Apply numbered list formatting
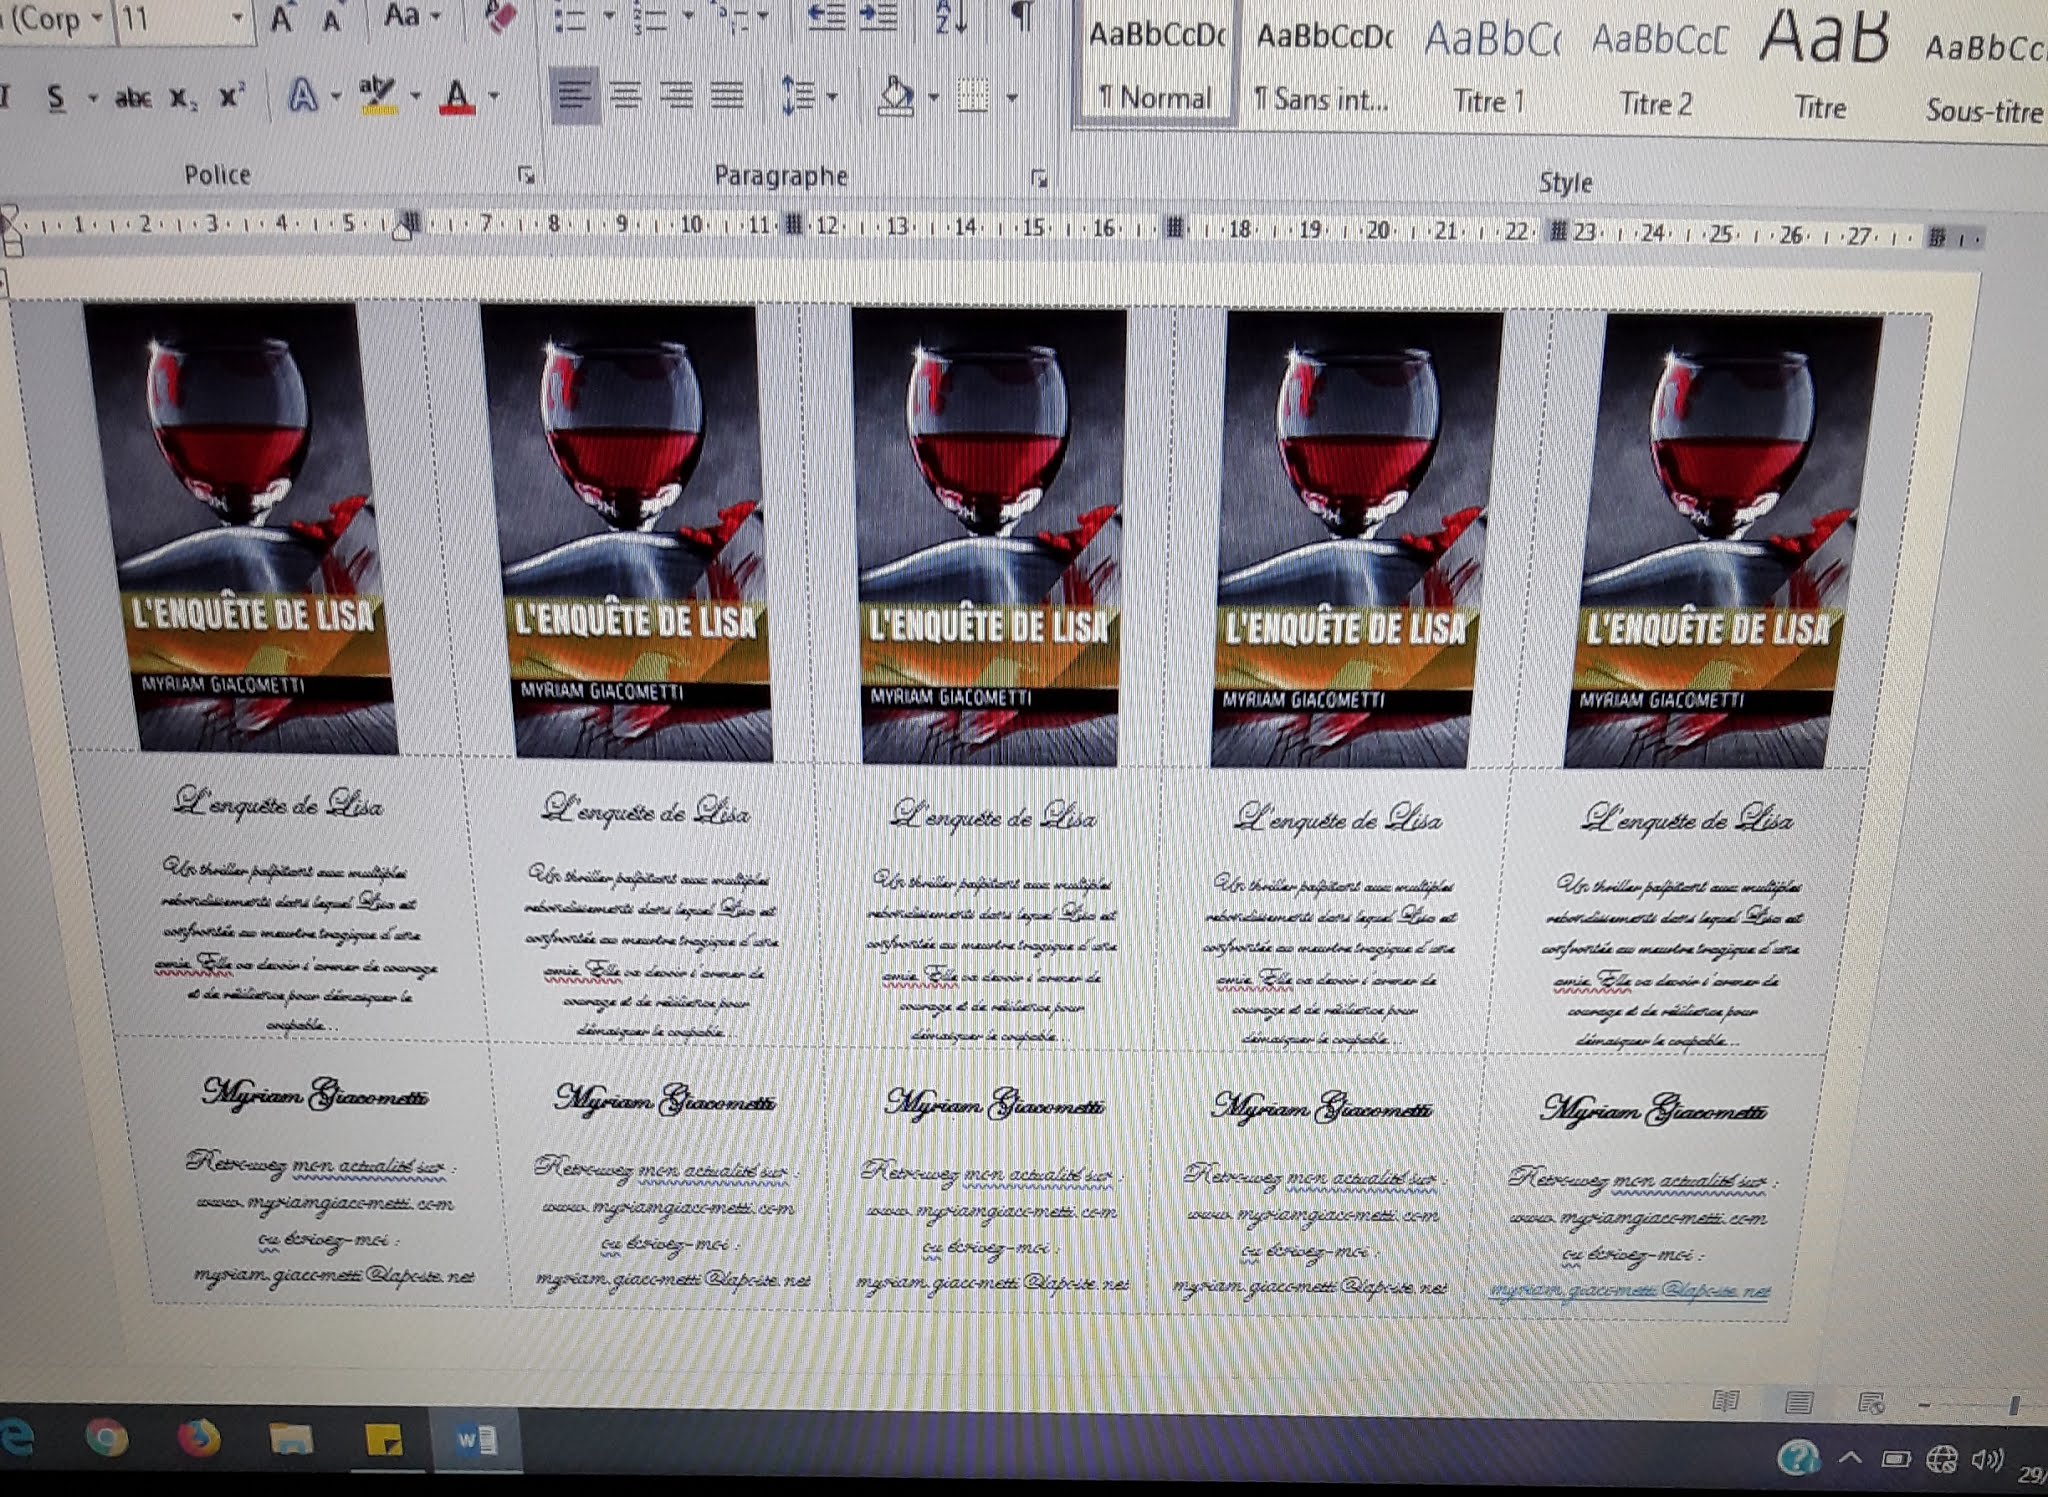The height and width of the screenshot is (1497, 2048). coord(649,18)
